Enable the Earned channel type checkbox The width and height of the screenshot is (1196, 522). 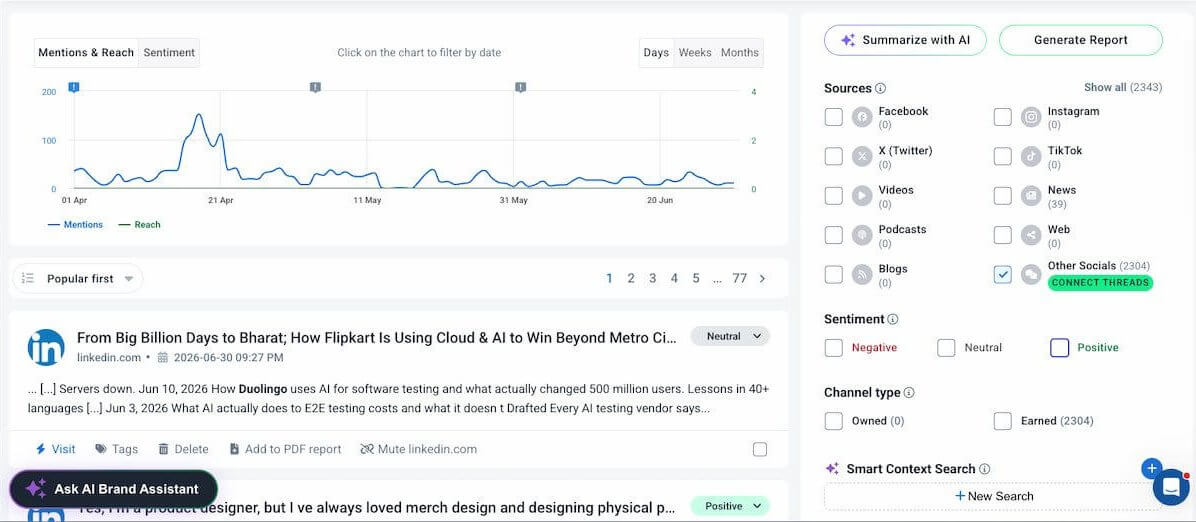point(1002,421)
